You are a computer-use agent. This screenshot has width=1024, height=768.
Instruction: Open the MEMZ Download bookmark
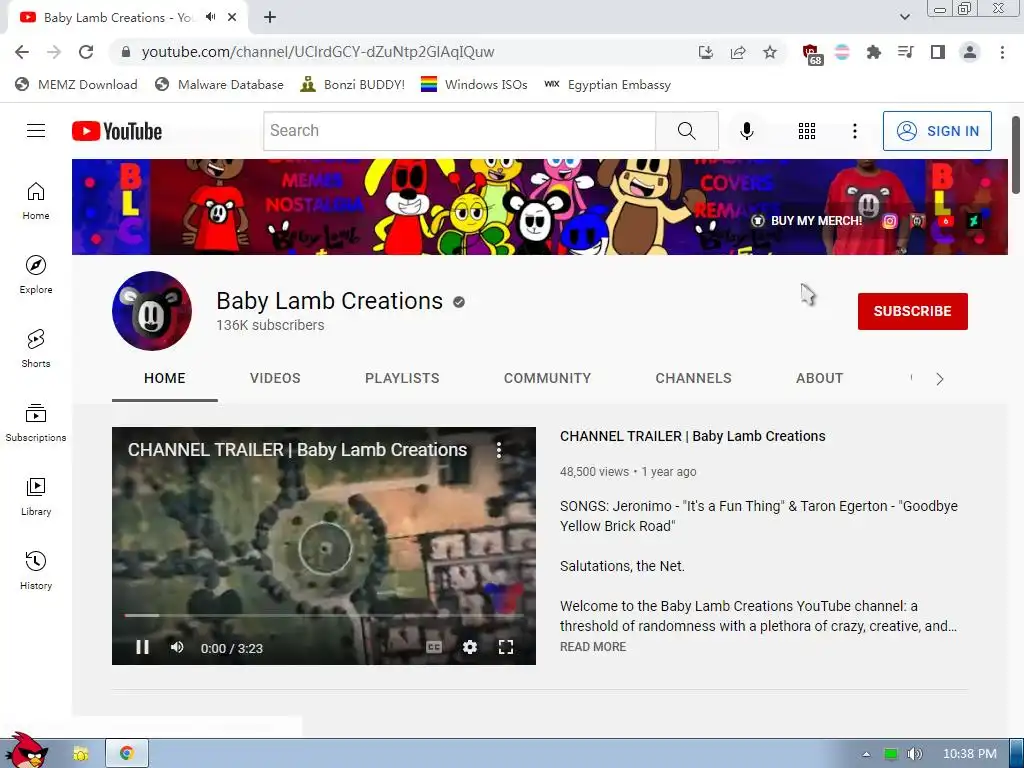(x=76, y=84)
